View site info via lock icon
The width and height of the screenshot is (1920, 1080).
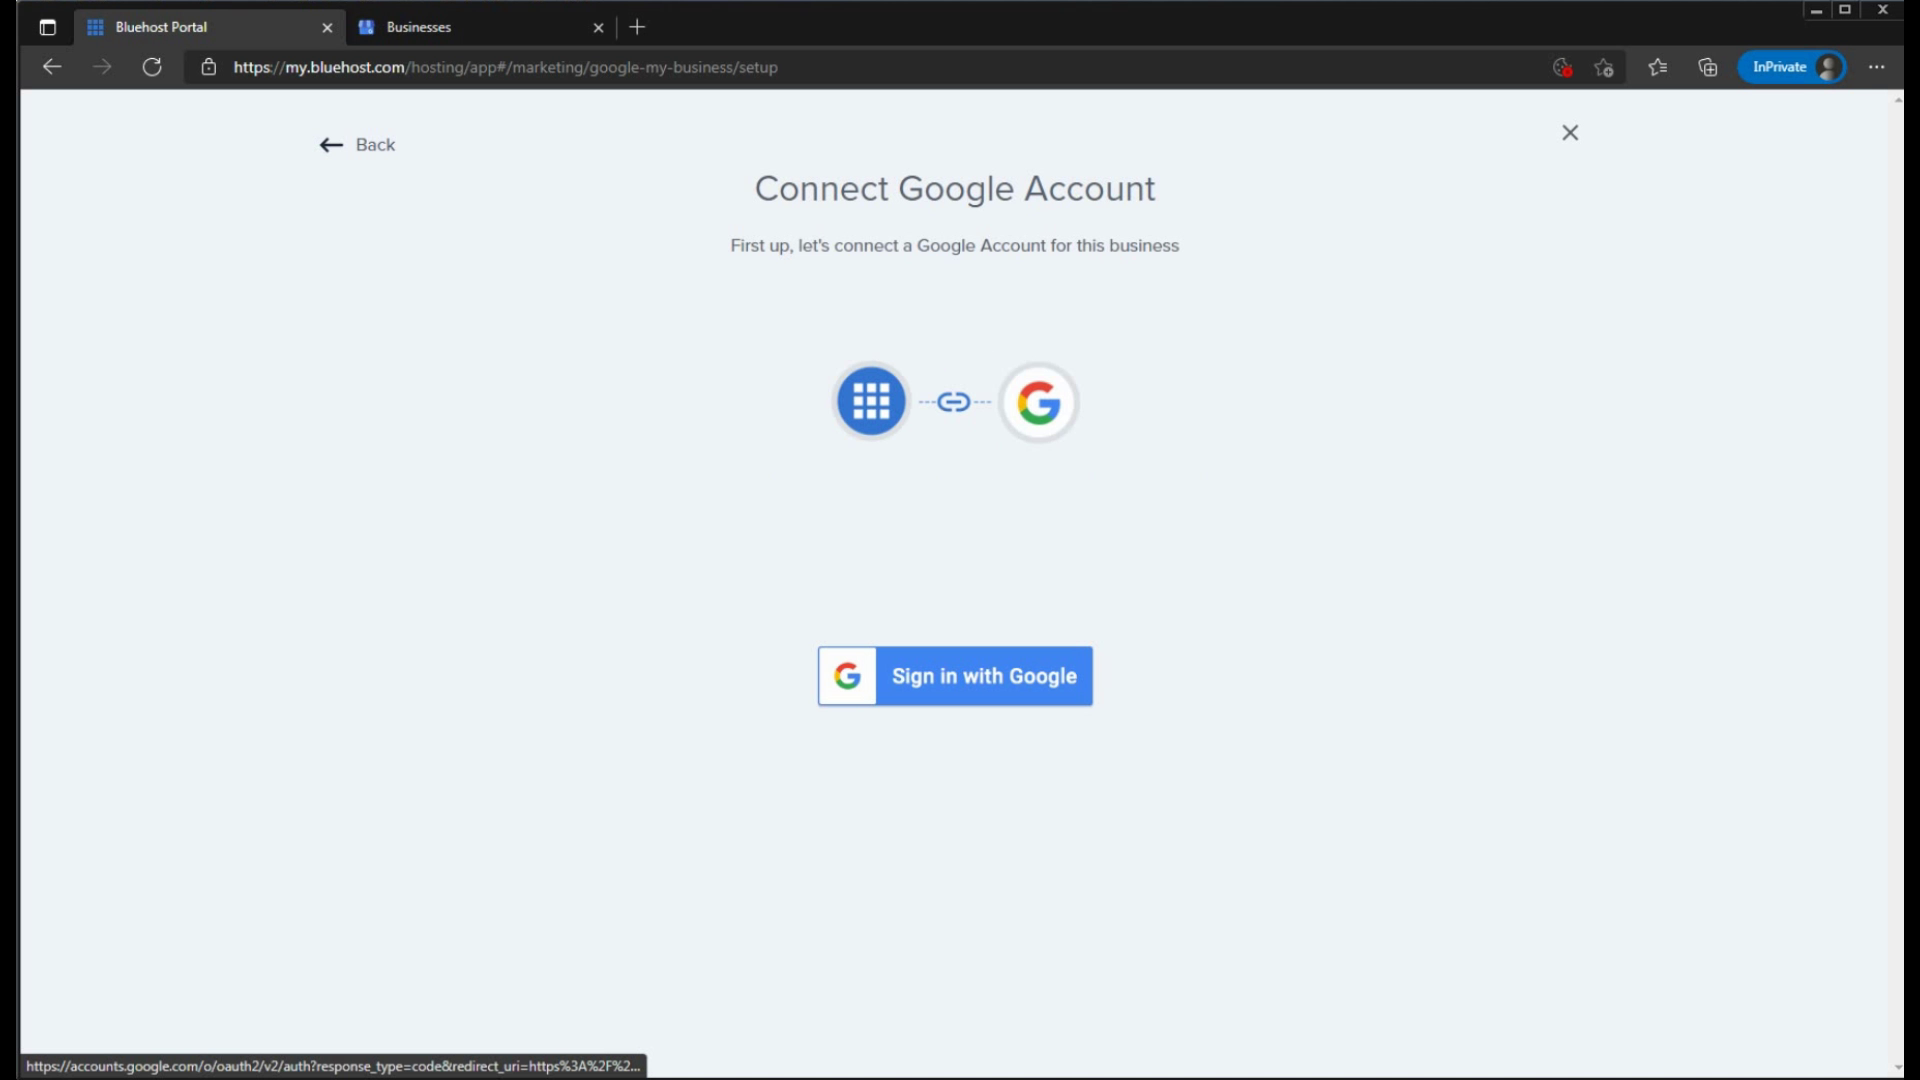pos(208,67)
